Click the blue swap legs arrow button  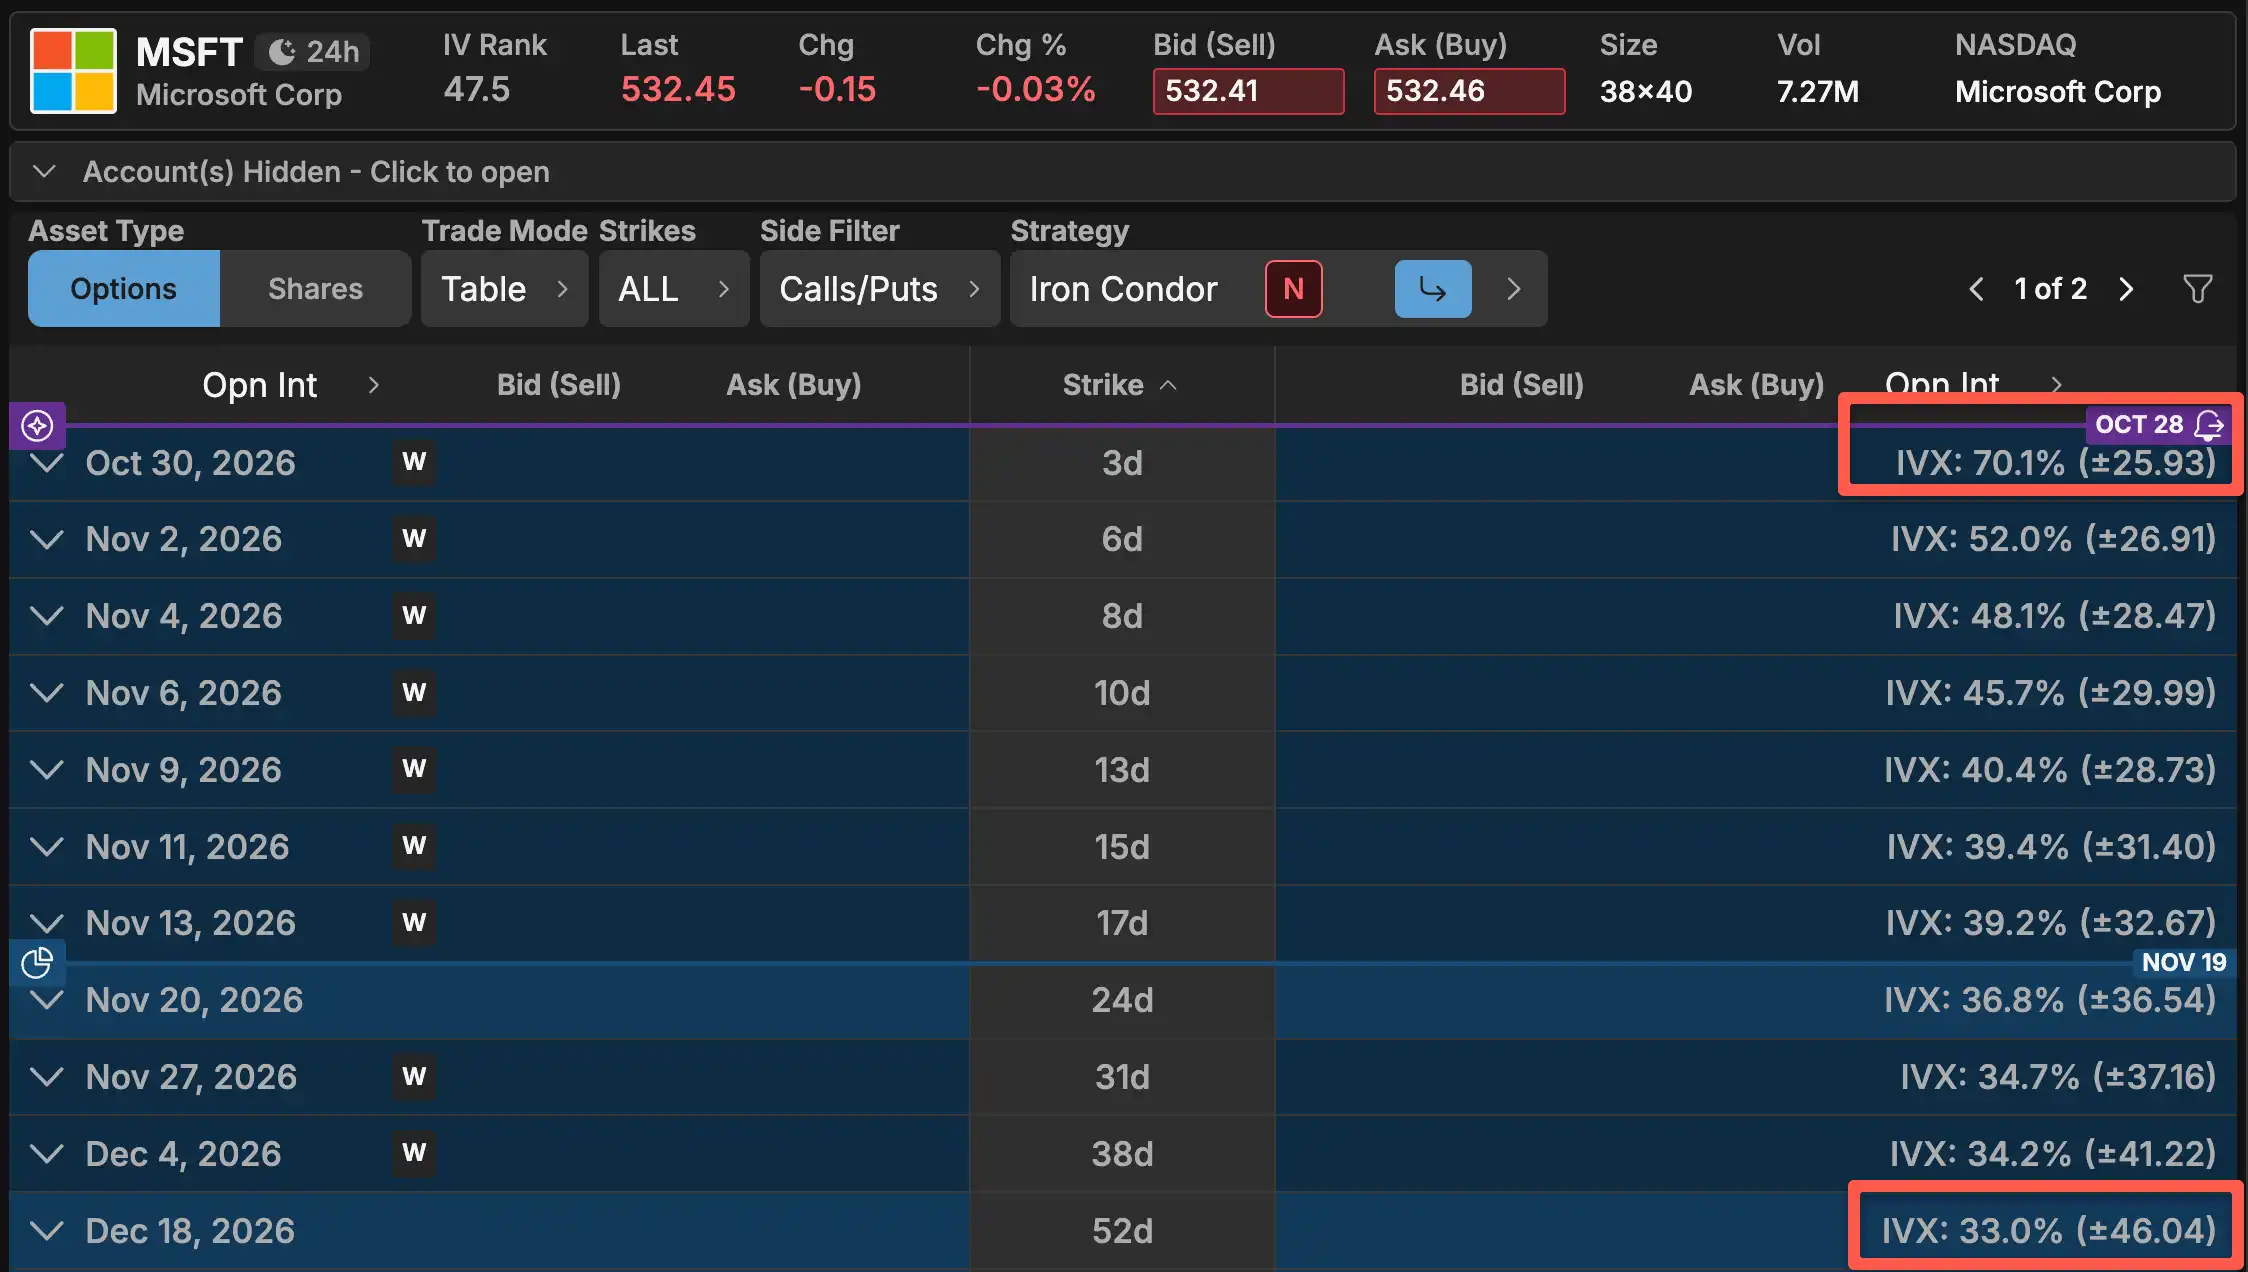pos(1433,289)
